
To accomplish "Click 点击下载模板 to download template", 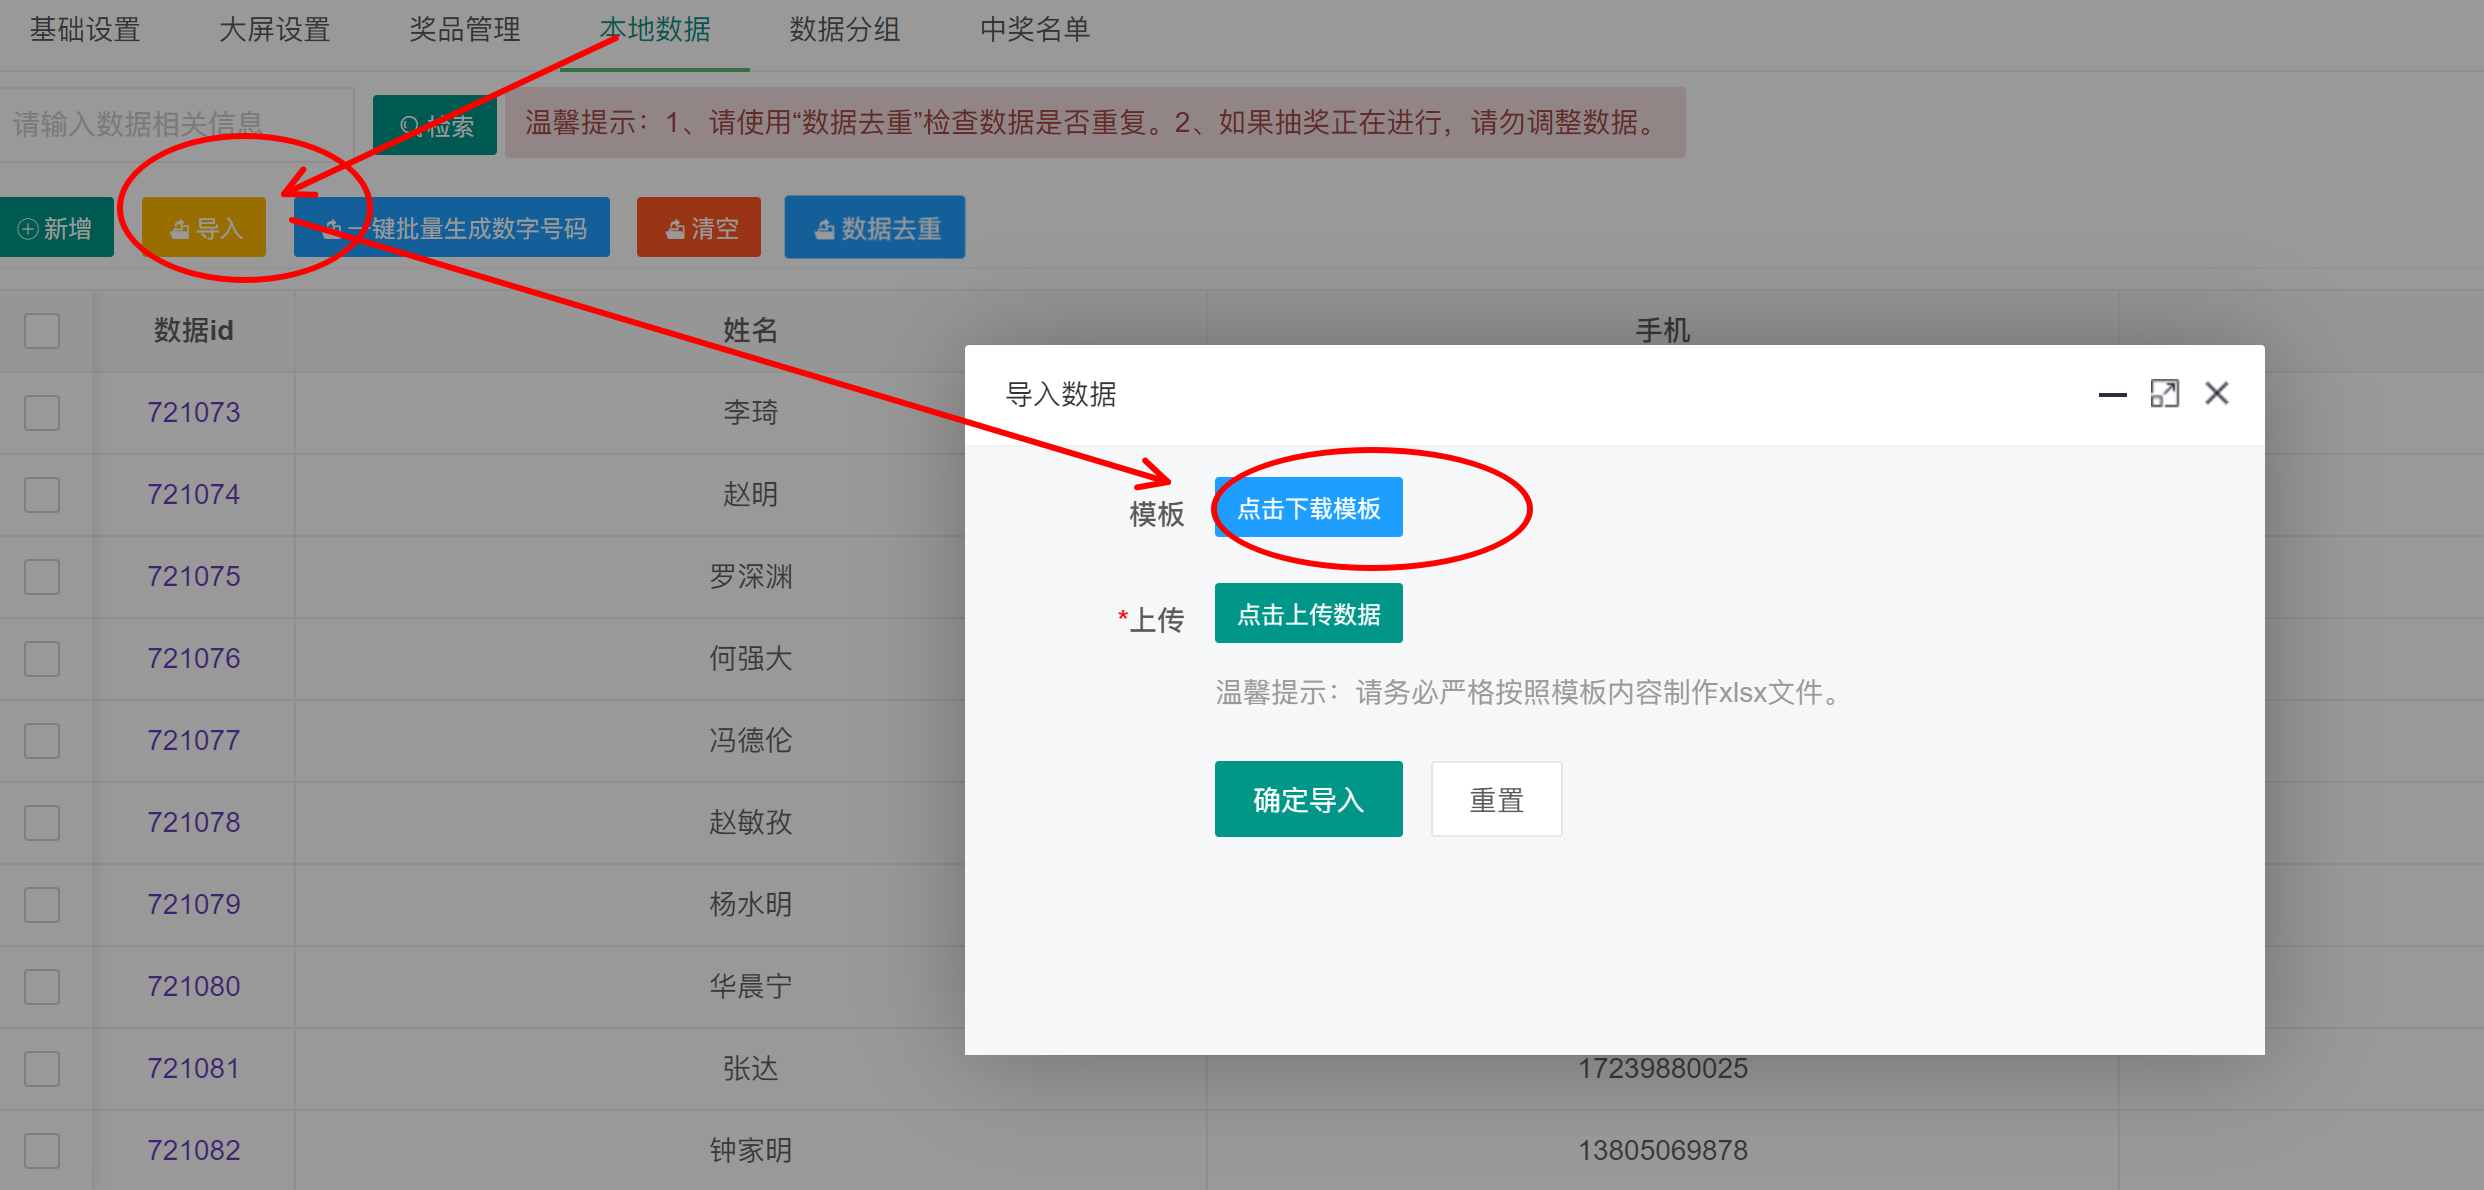I will pyautogui.click(x=1308, y=509).
